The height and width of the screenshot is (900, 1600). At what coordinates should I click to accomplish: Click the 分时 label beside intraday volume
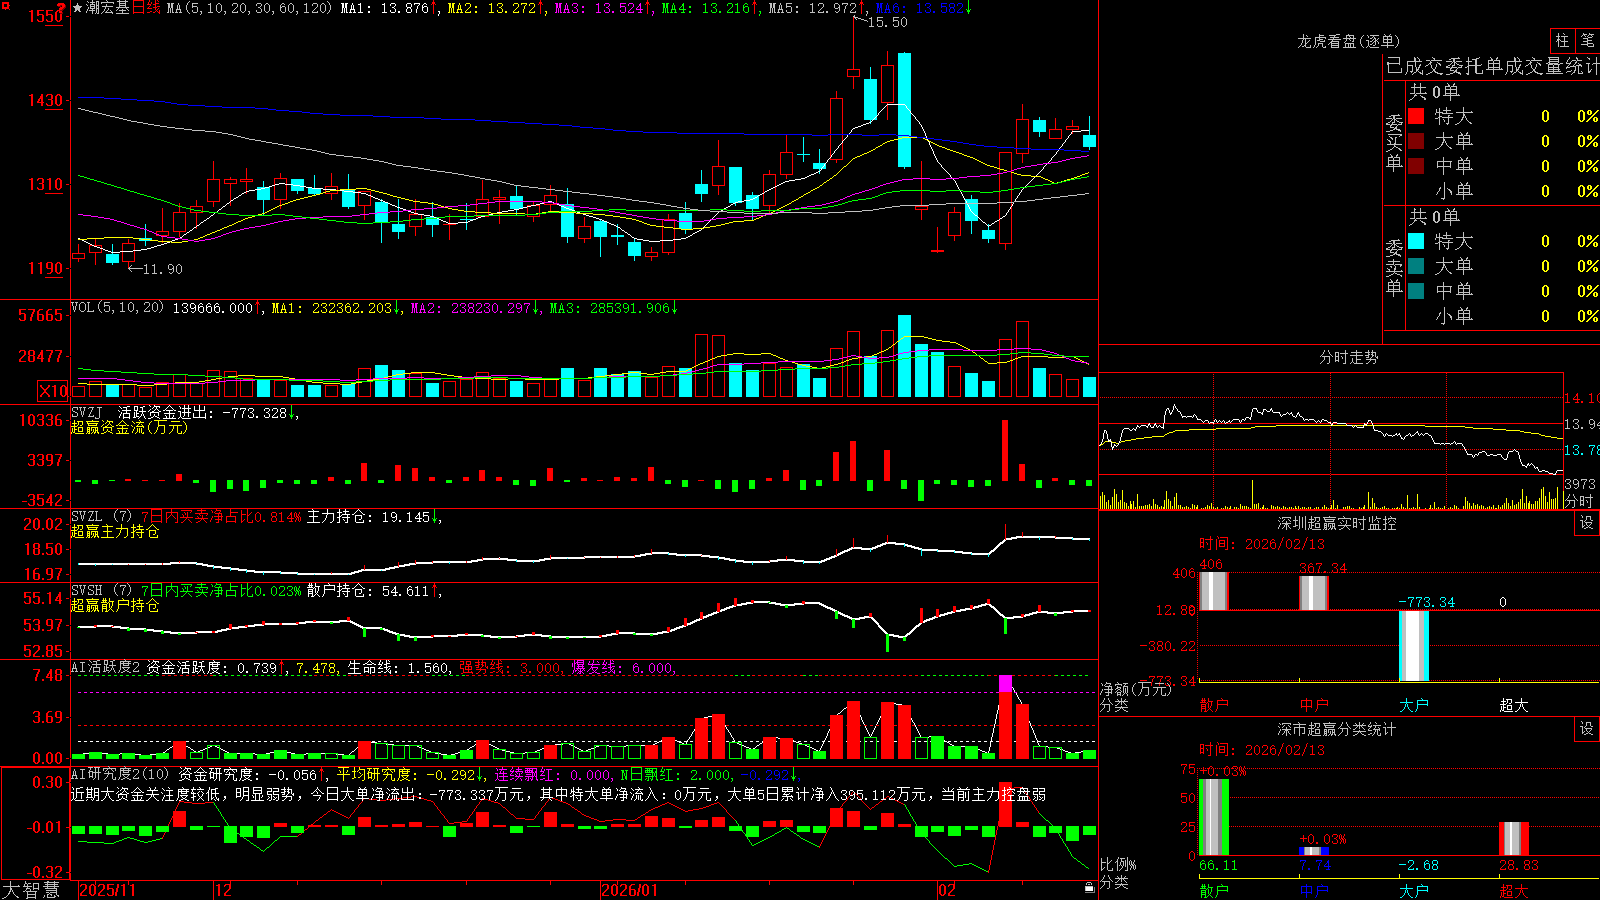1579,500
